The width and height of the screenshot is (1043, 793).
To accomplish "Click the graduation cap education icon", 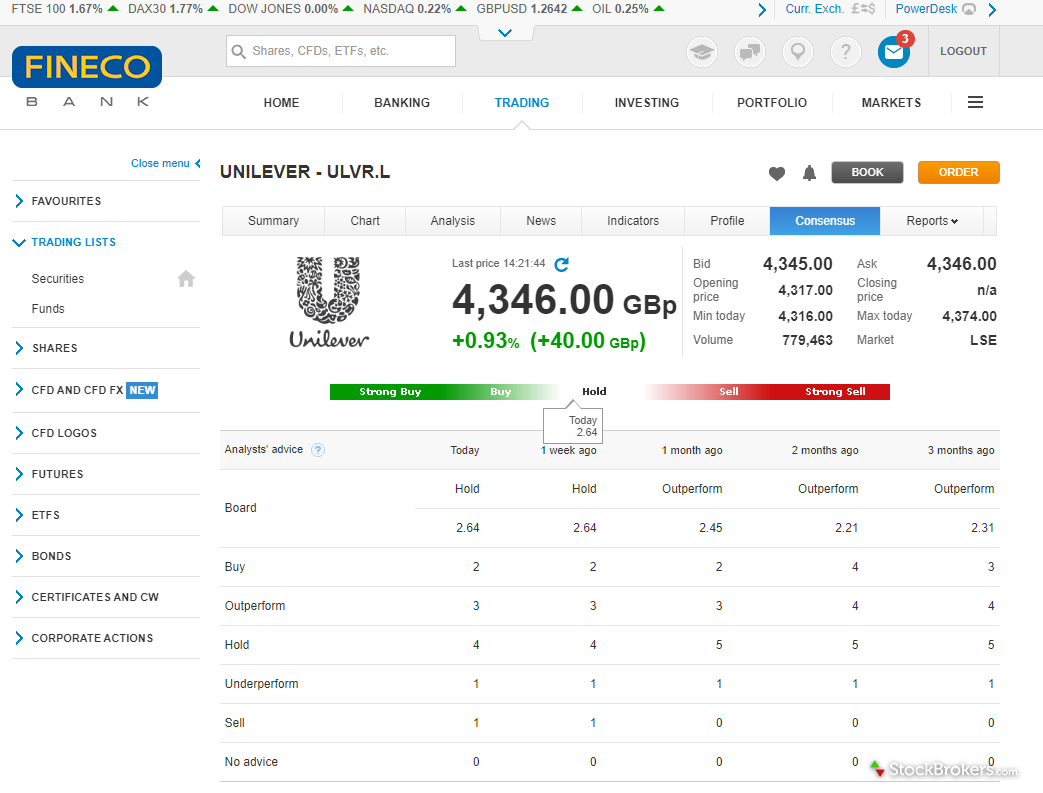I will [x=702, y=51].
